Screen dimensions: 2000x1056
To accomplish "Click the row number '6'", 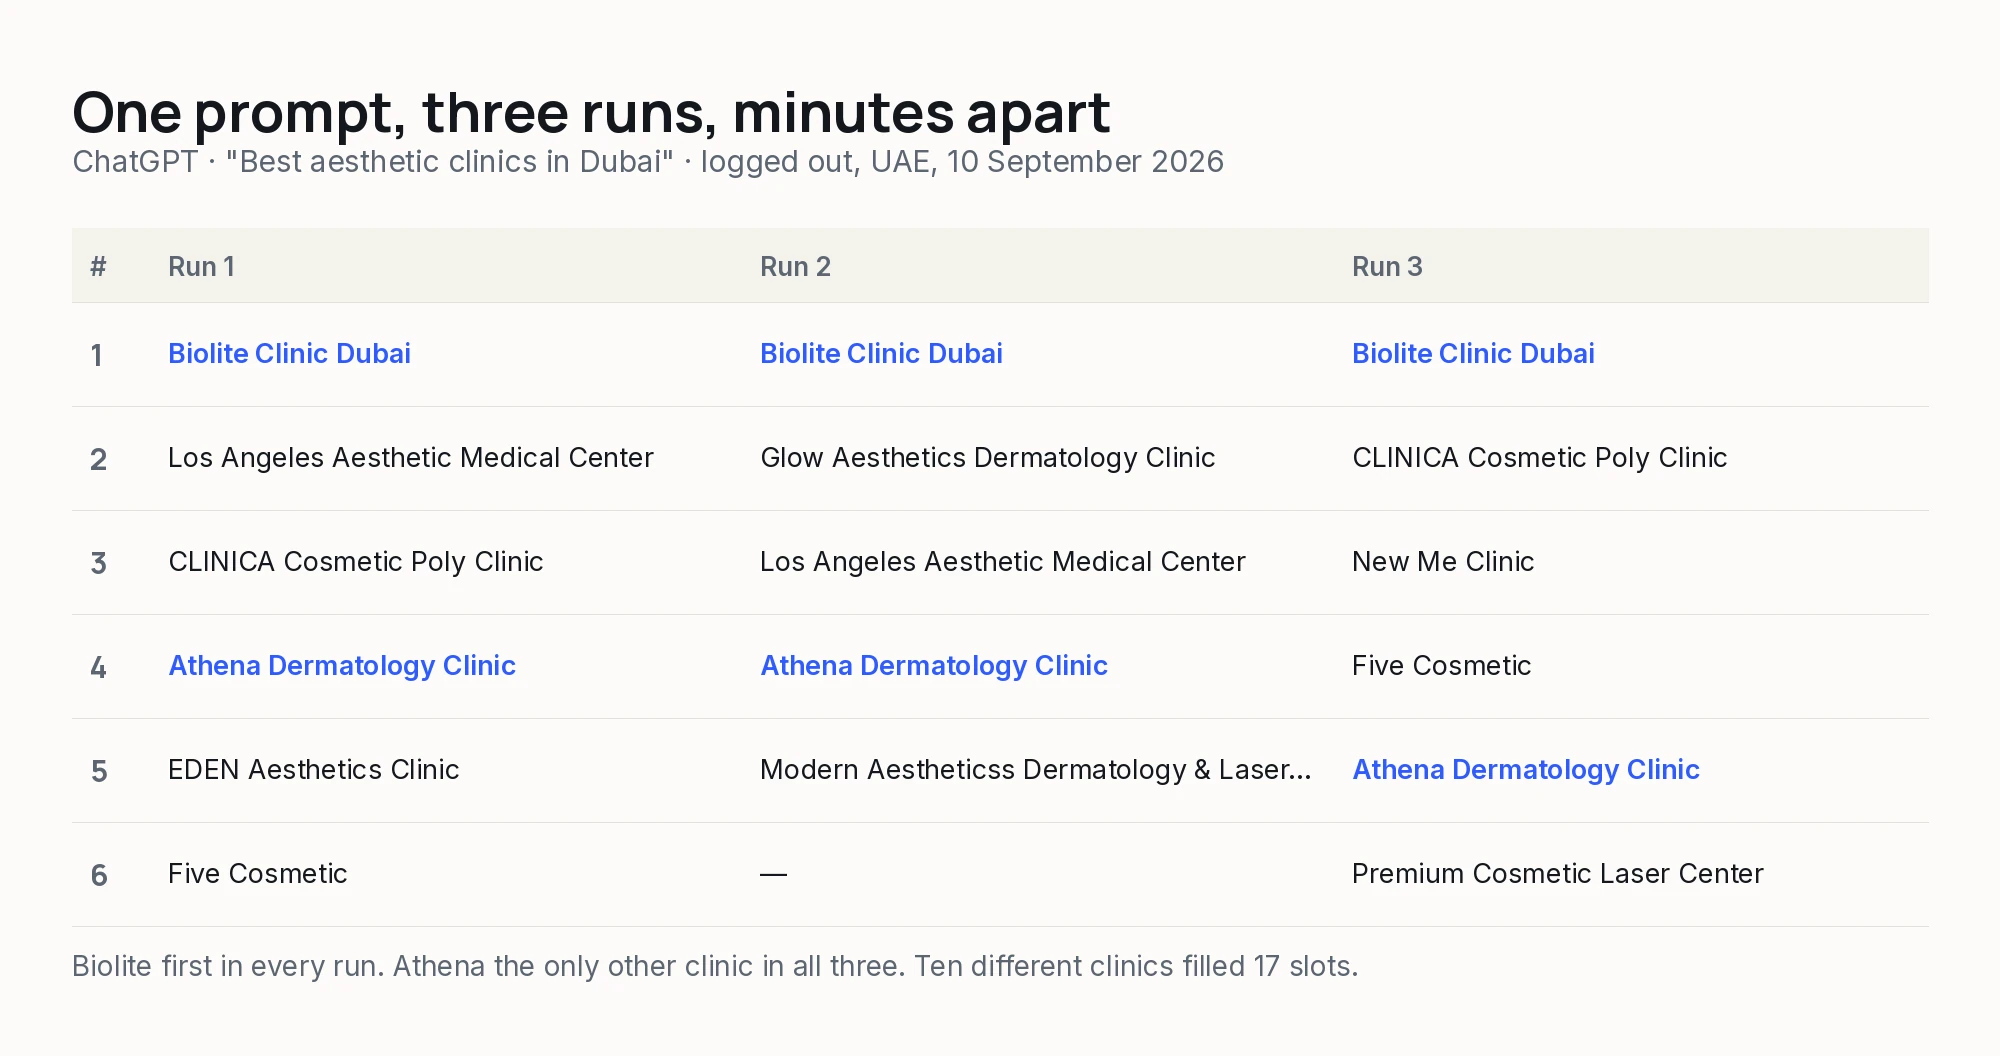I will click(98, 875).
